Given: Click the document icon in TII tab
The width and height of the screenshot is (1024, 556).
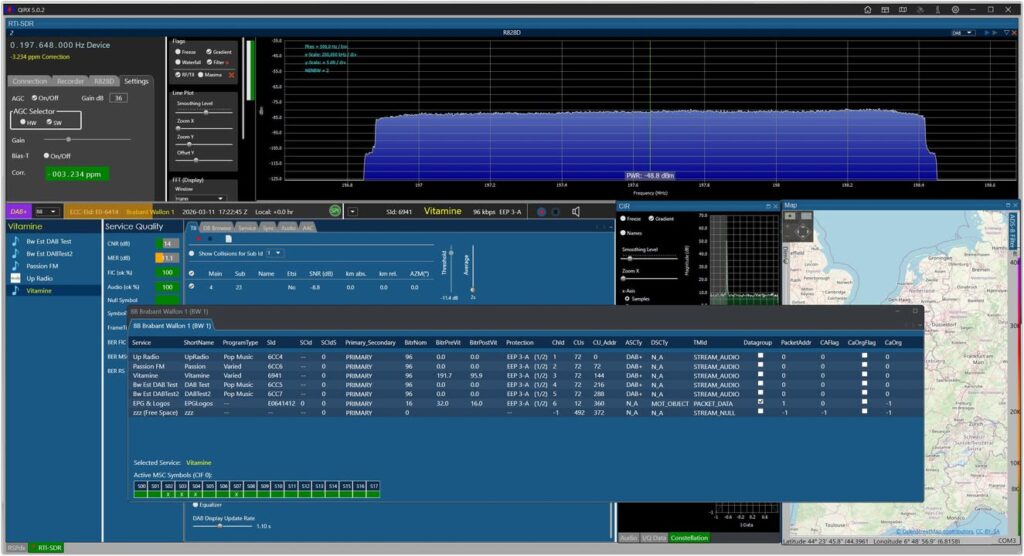Looking at the screenshot, I should pyautogui.click(x=227, y=239).
